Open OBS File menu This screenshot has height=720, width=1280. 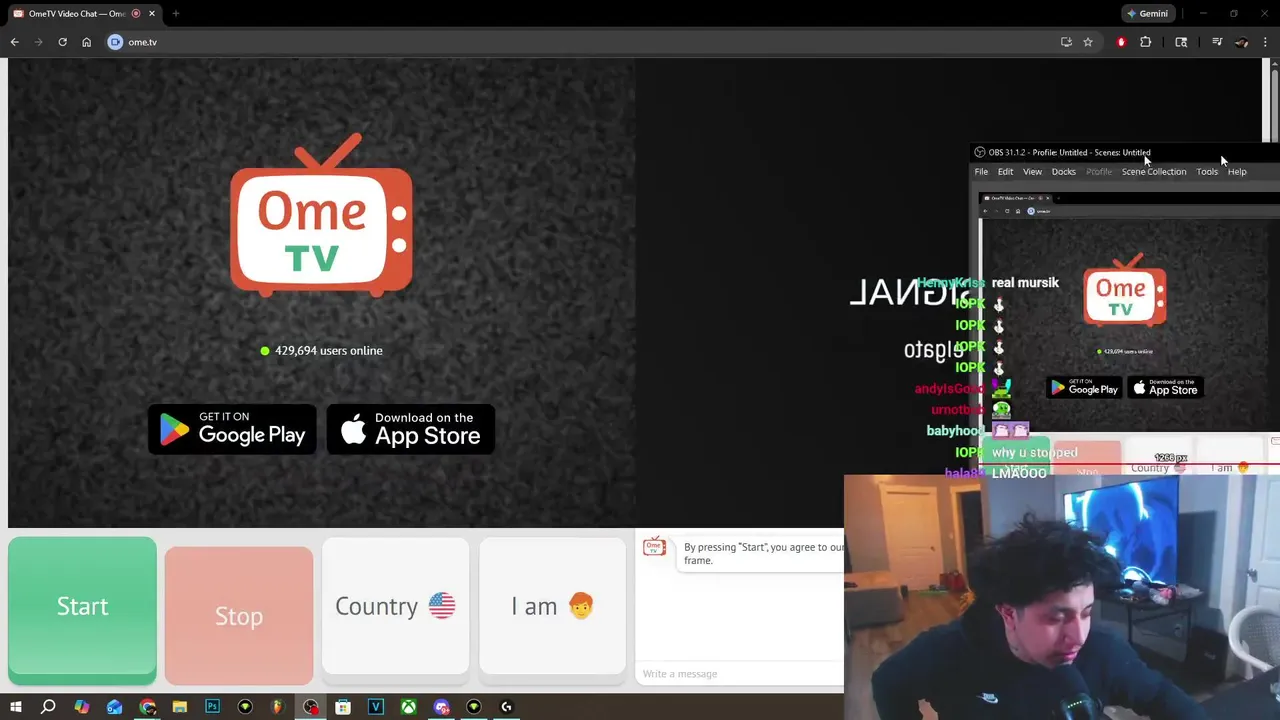point(981,172)
